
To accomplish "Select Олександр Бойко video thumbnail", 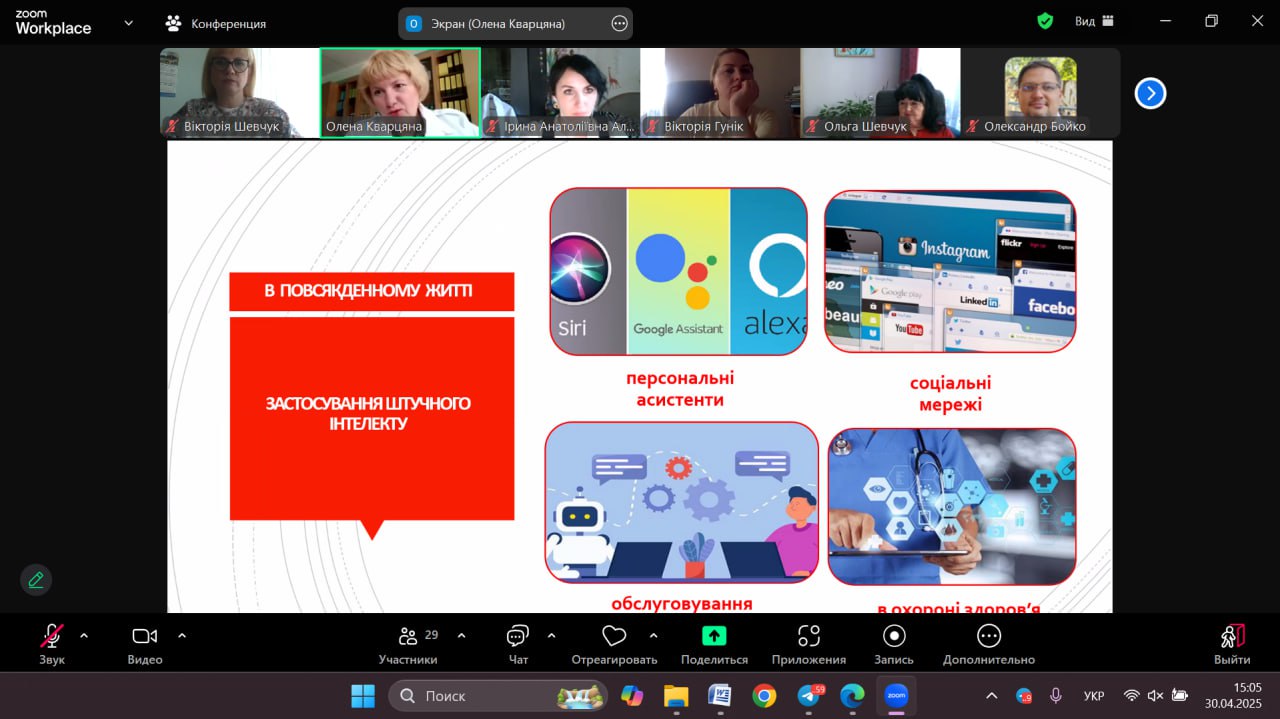I will coord(1040,93).
